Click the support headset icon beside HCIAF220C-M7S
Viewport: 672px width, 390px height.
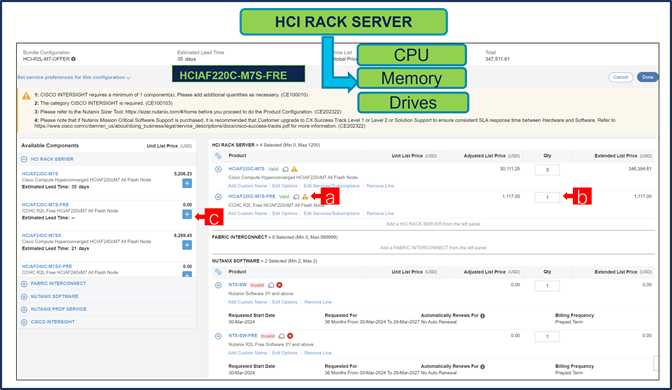pos(285,169)
